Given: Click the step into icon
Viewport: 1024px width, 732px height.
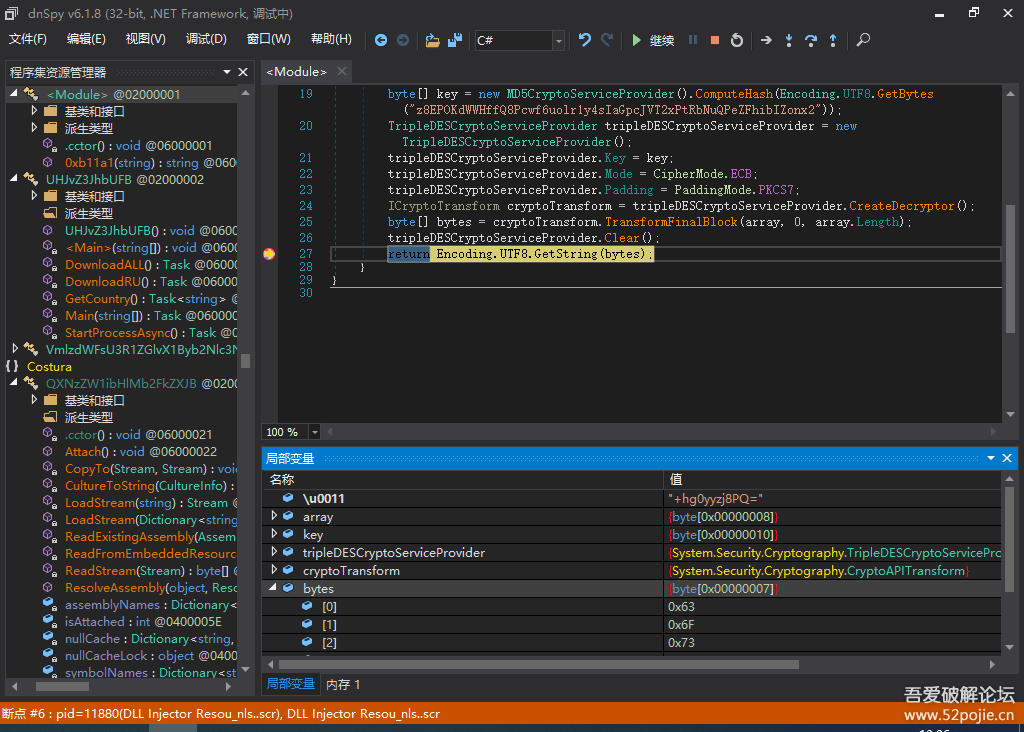Looking at the screenshot, I should point(789,40).
